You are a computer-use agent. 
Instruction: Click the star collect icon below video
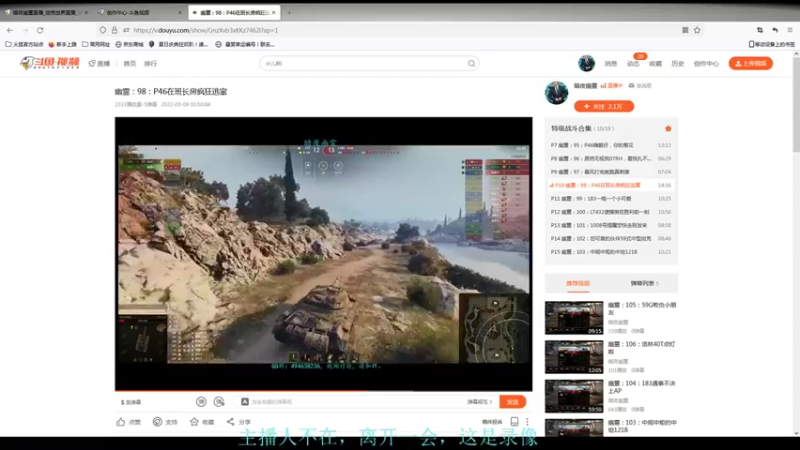pyautogui.click(x=194, y=422)
